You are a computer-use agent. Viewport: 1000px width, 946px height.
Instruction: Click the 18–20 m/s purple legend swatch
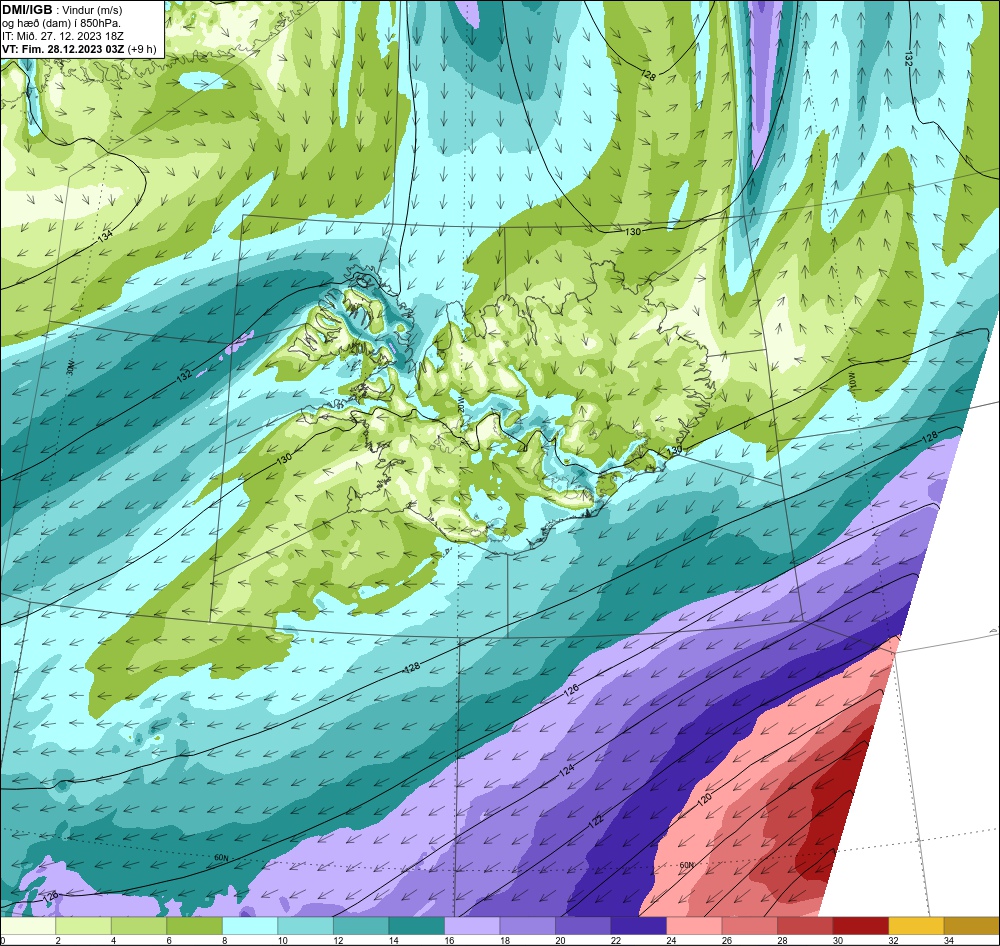(x=527, y=925)
